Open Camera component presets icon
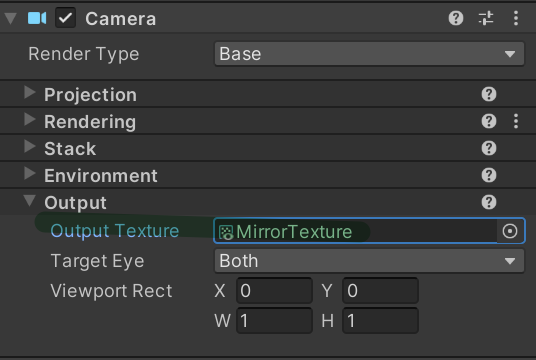The width and height of the screenshot is (536, 360). point(486,18)
